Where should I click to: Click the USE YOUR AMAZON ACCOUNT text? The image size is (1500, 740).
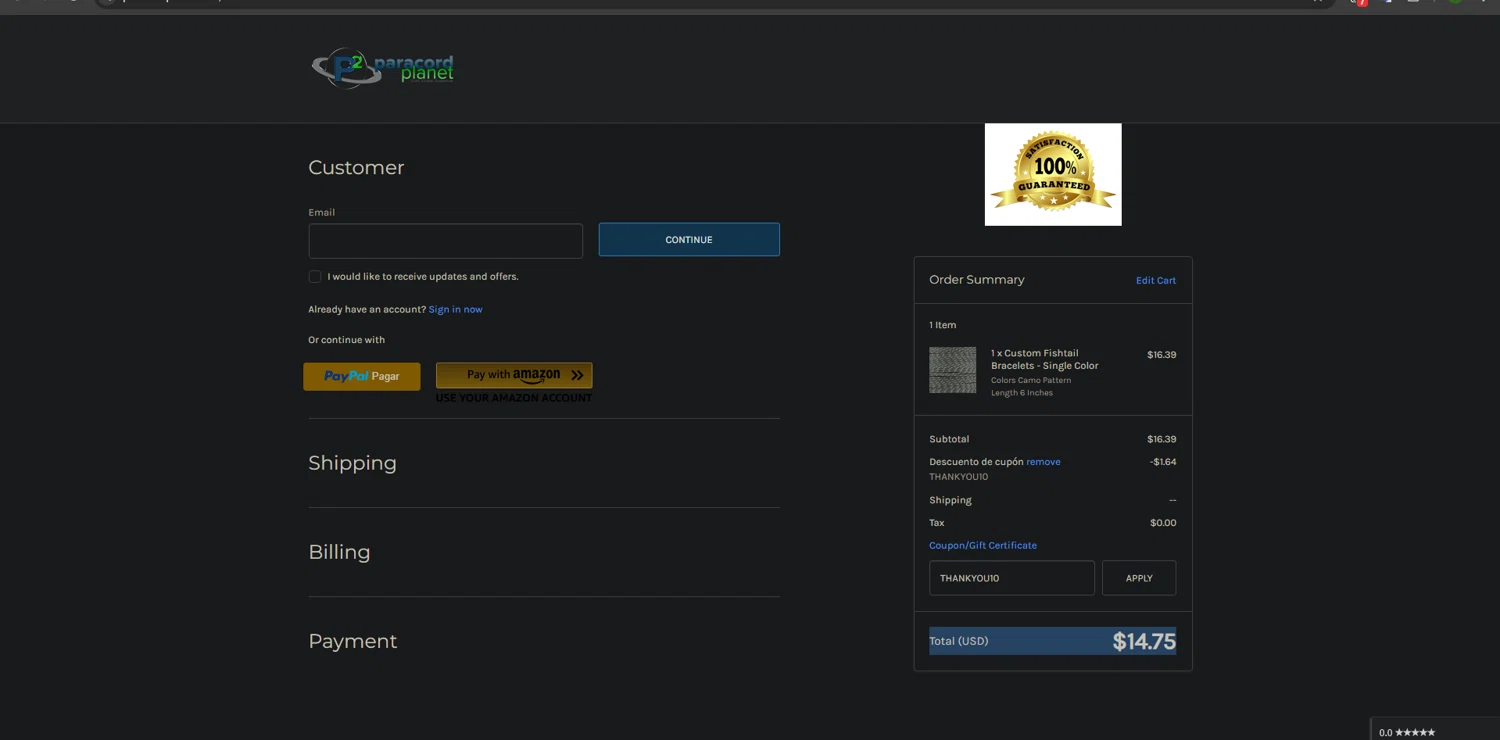pos(514,398)
